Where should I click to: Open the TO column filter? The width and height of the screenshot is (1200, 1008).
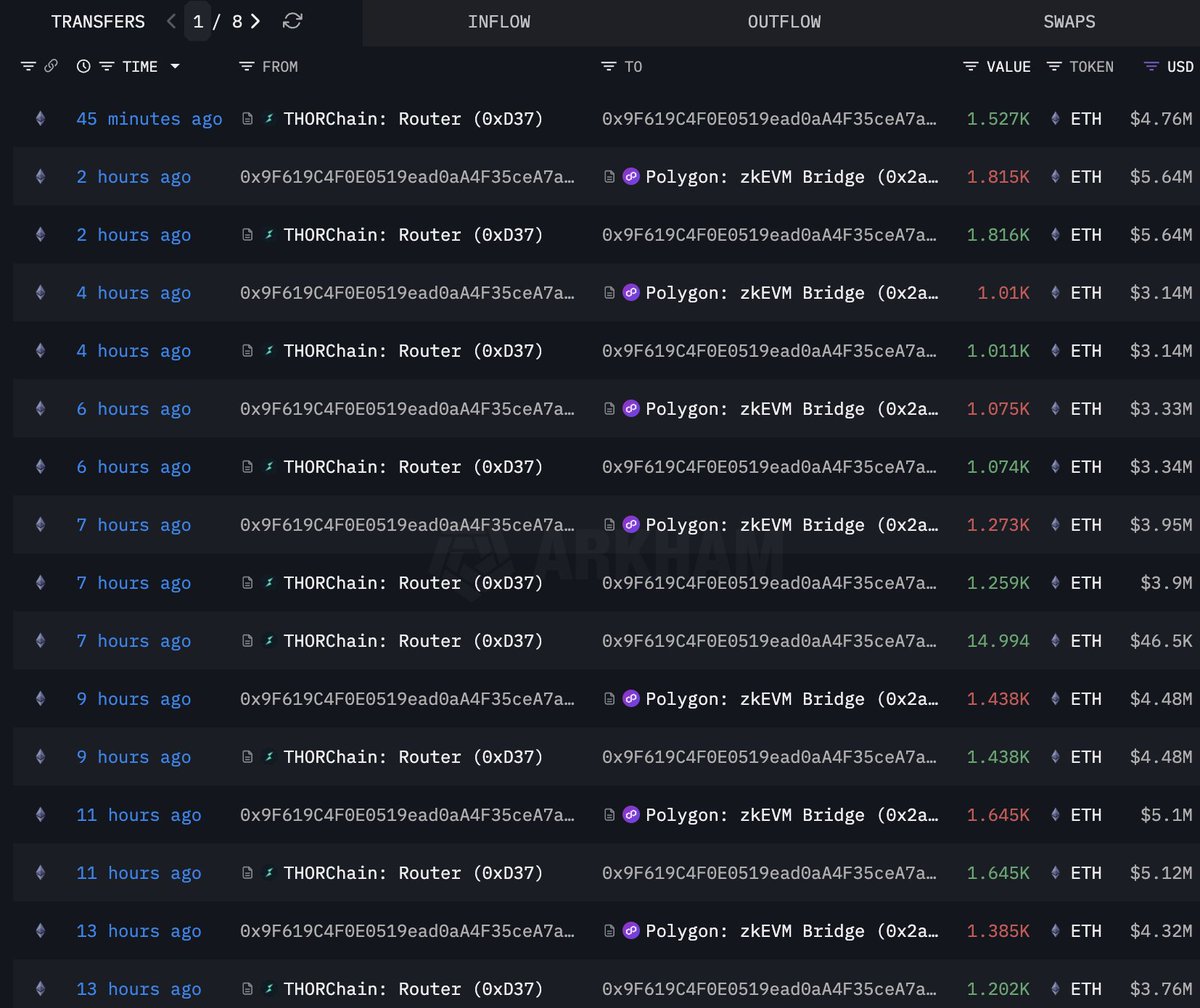click(x=608, y=66)
